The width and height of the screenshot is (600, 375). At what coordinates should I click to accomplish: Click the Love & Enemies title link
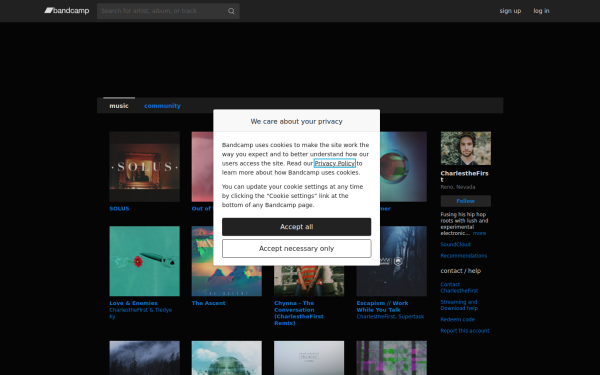tap(134, 303)
